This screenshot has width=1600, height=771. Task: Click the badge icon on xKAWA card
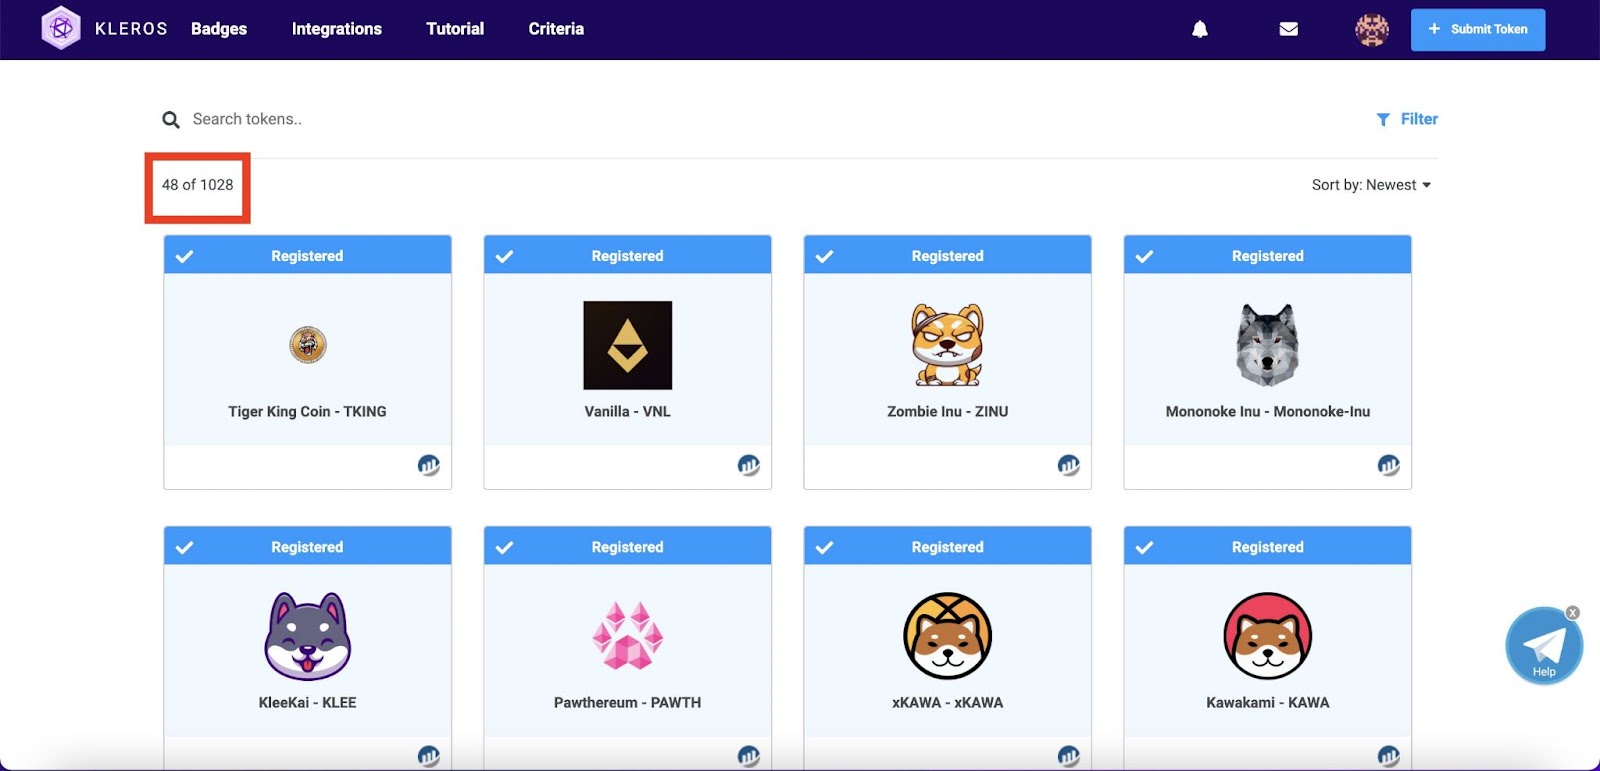pyautogui.click(x=1069, y=756)
